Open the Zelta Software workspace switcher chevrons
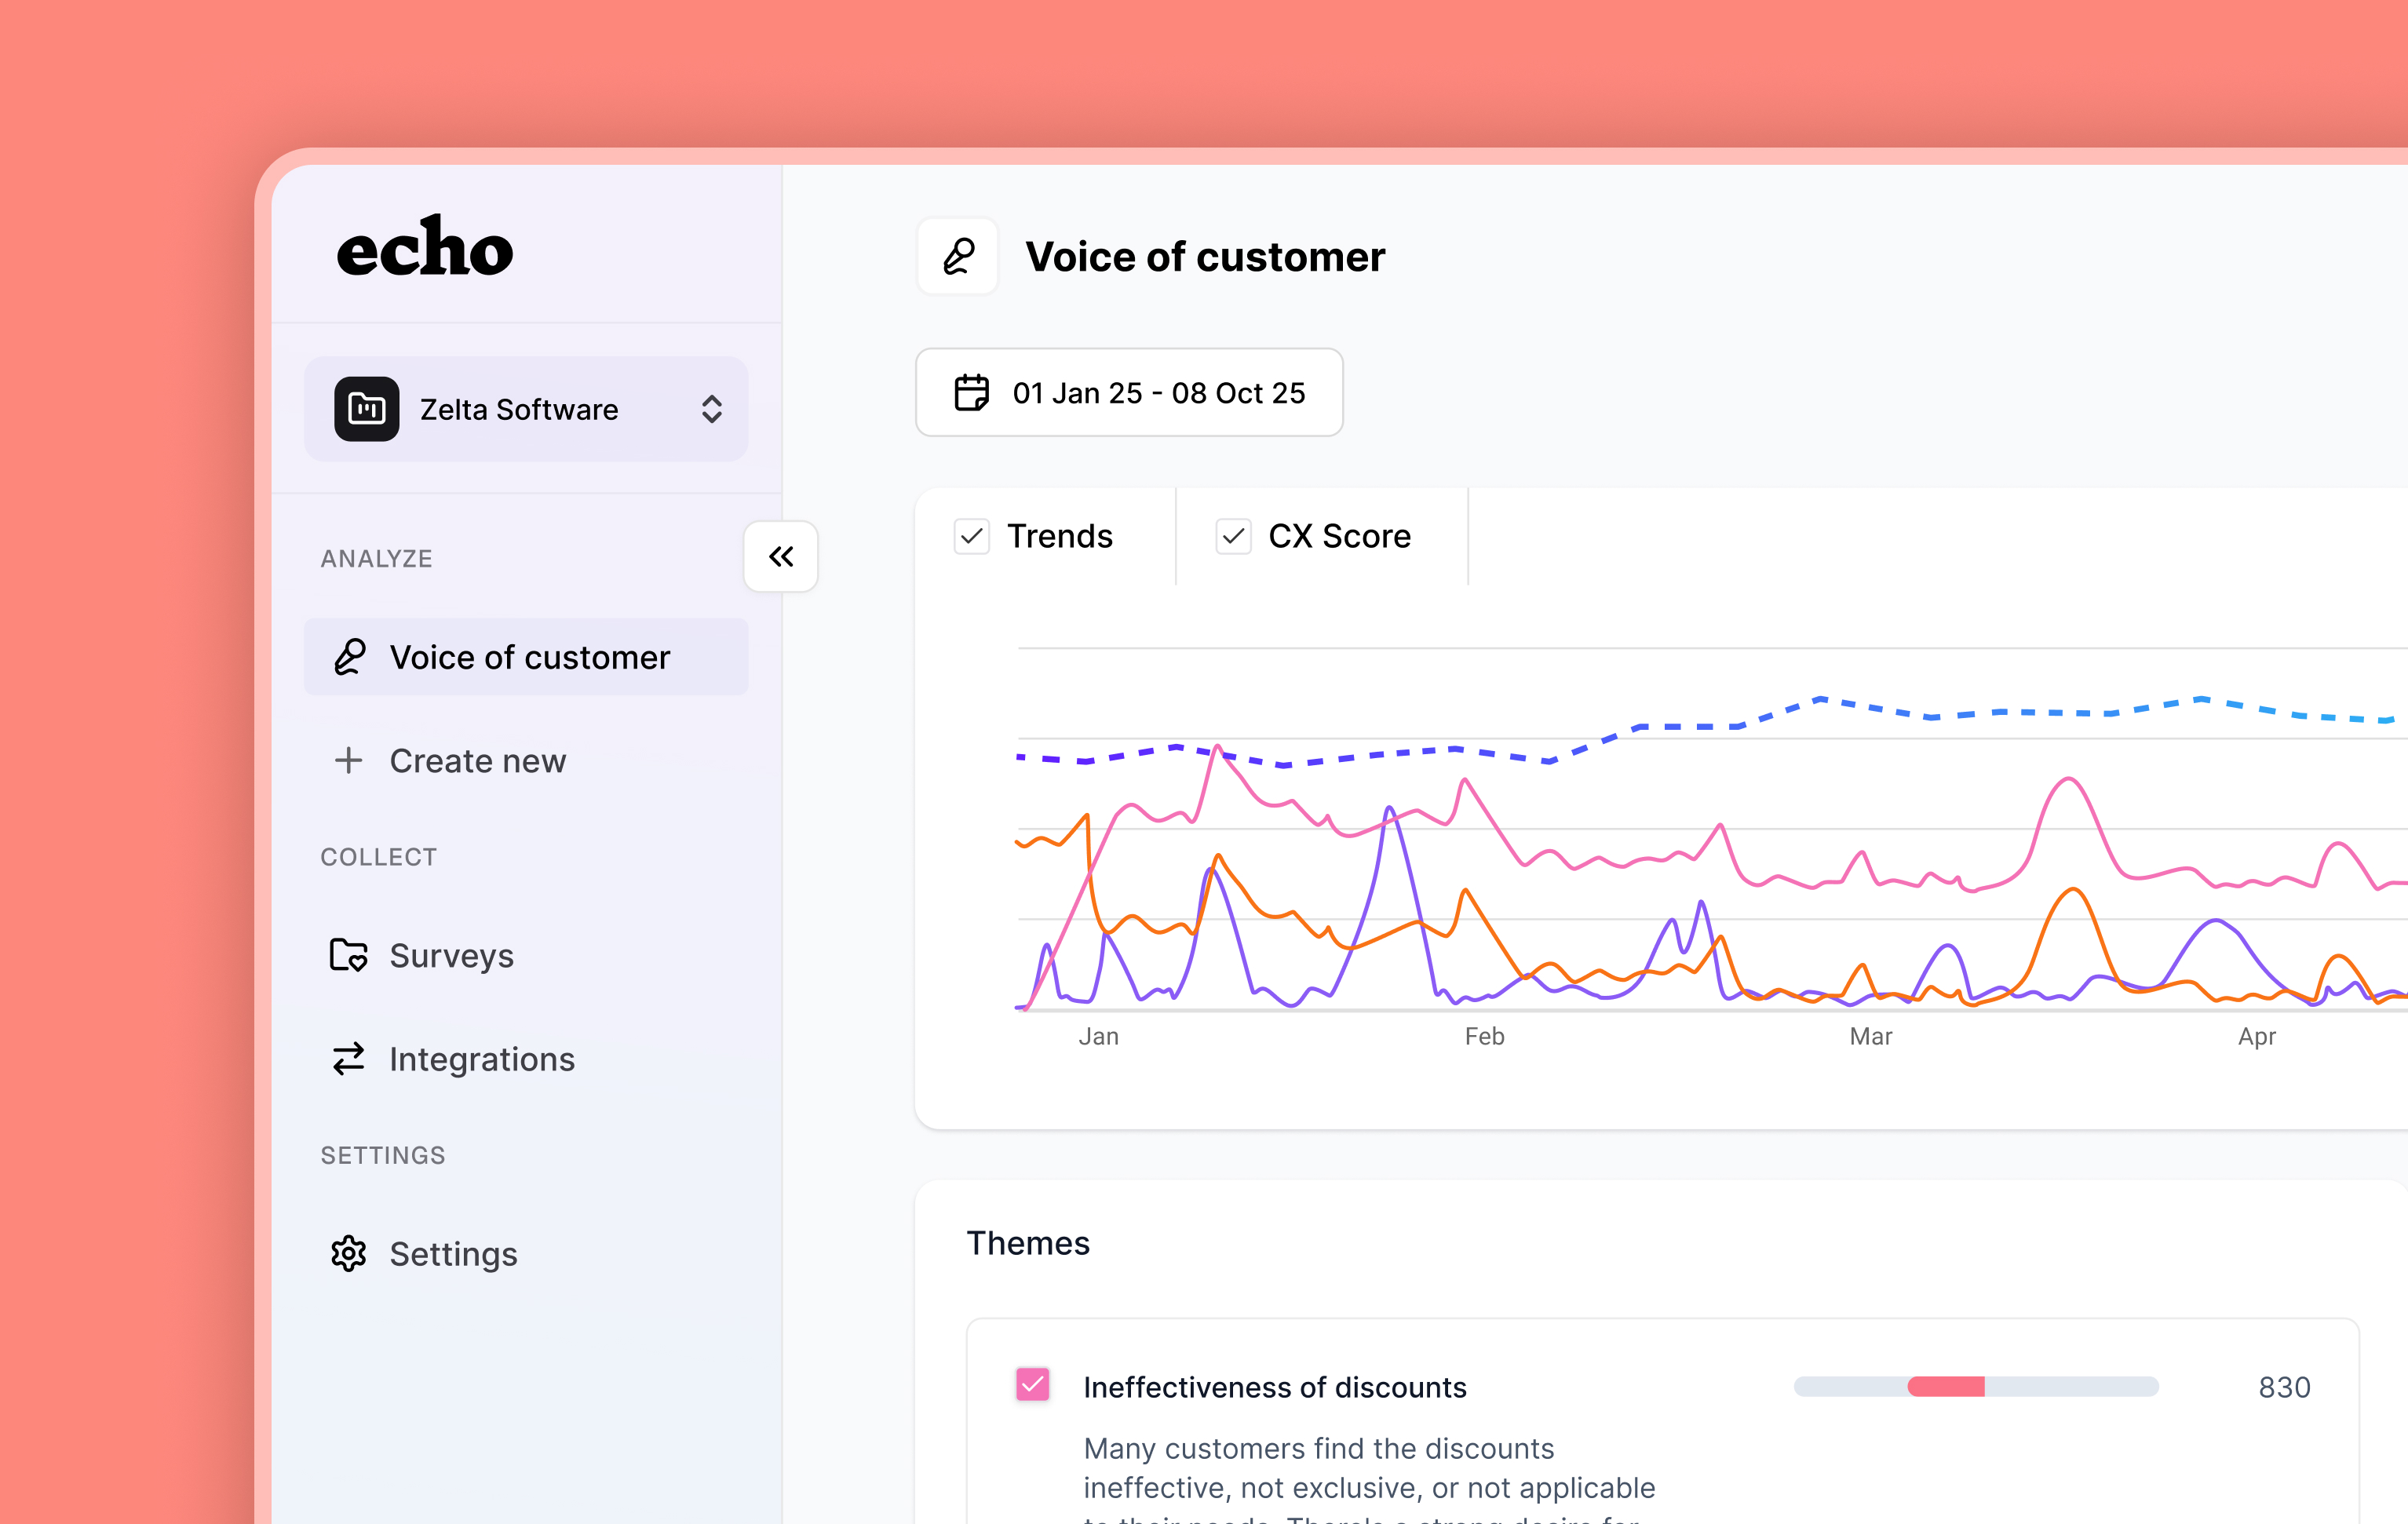The image size is (2408, 1524). pyautogui.click(x=711, y=409)
